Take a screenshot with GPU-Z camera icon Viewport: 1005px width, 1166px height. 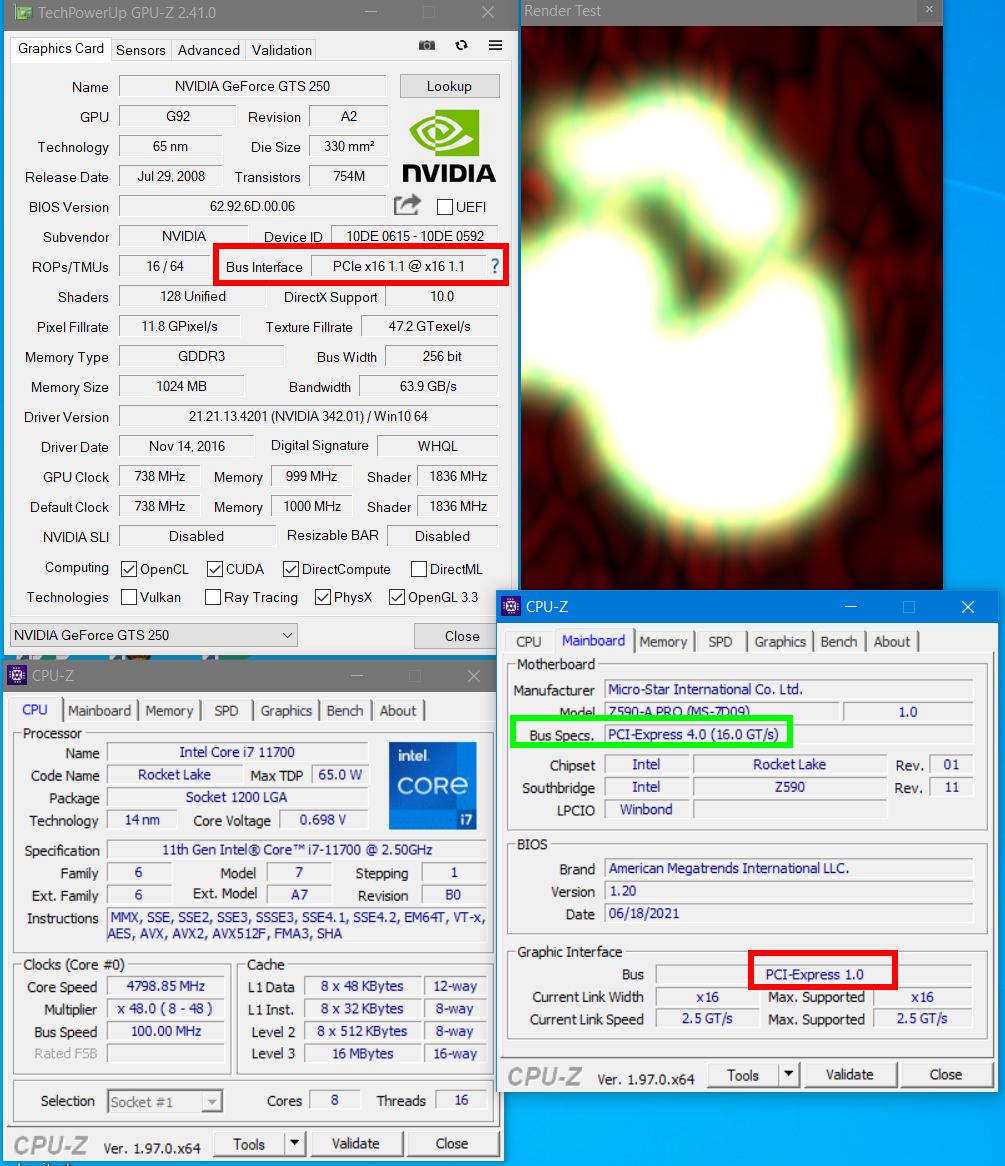(x=427, y=45)
